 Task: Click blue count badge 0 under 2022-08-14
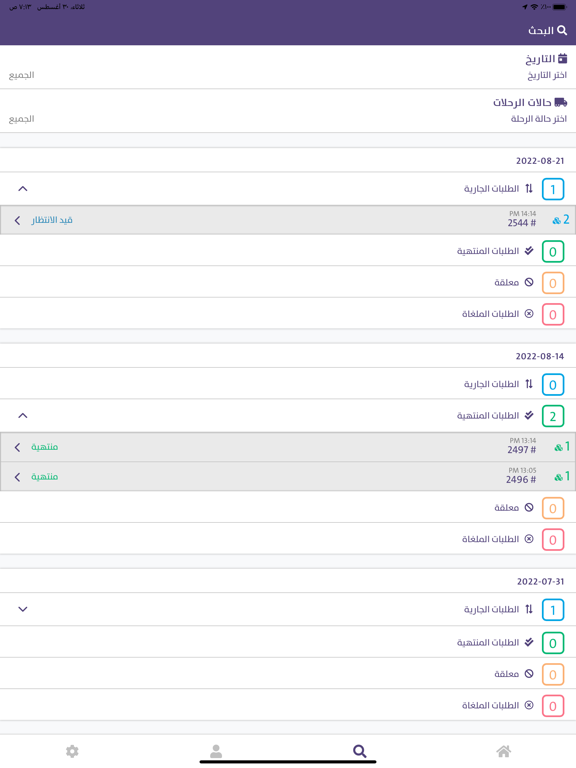pos(552,384)
